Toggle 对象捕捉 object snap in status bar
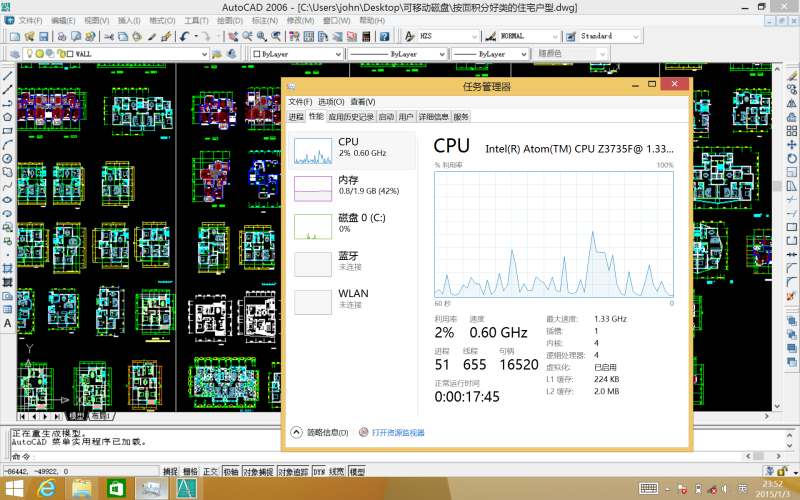The width and height of the screenshot is (800, 500). tap(258, 471)
